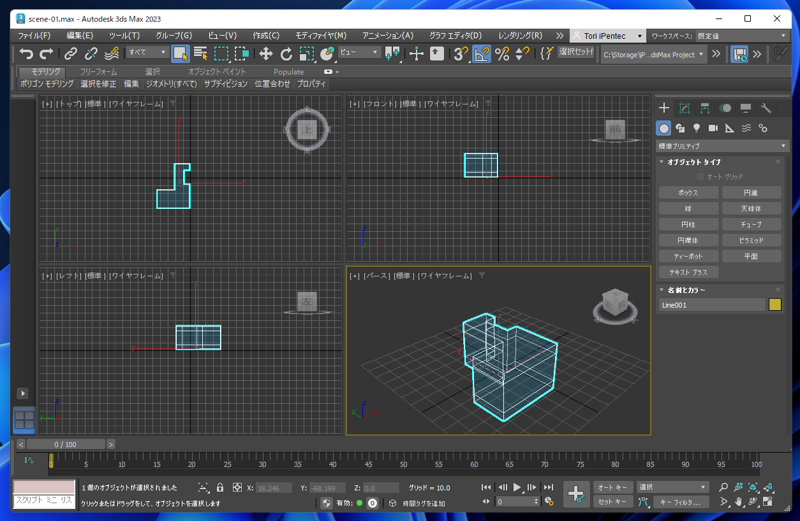The width and height of the screenshot is (800, 521).
Task: Open the Tori iPentec account dropdown
Action: tap(608, 36)
